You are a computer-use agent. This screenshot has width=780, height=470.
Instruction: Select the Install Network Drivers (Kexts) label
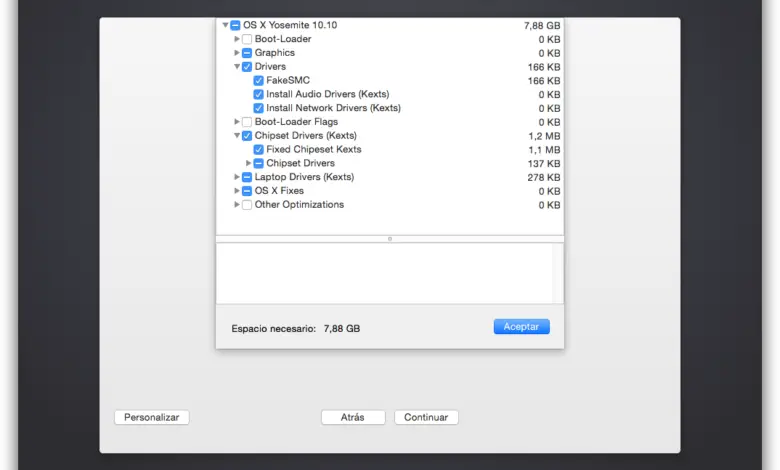(333, 108)
